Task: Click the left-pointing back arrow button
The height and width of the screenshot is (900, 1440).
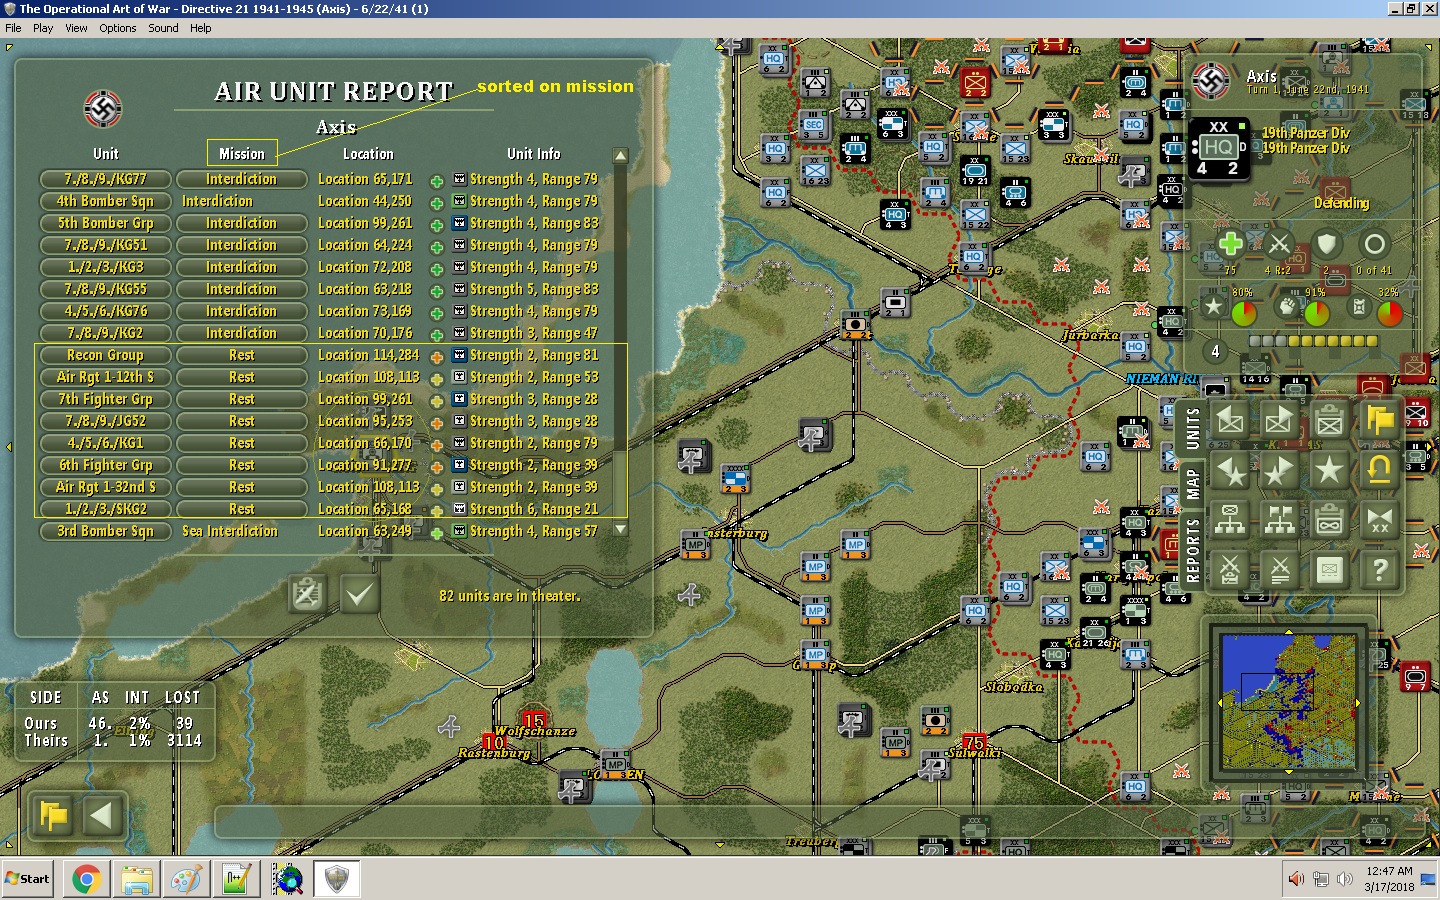Action: click(102, 816)
